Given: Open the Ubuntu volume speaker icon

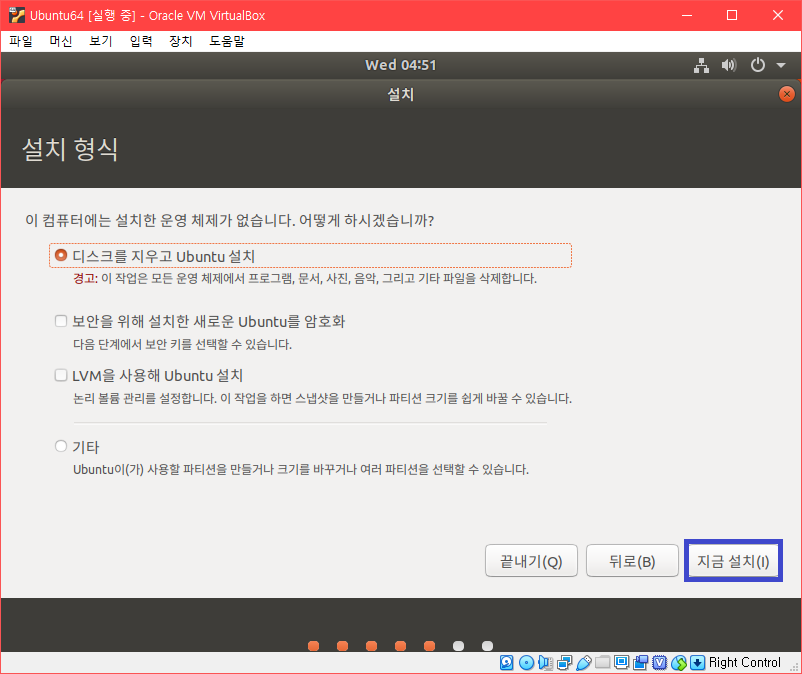Looking at the screenshot, I should tap(729, 65).
